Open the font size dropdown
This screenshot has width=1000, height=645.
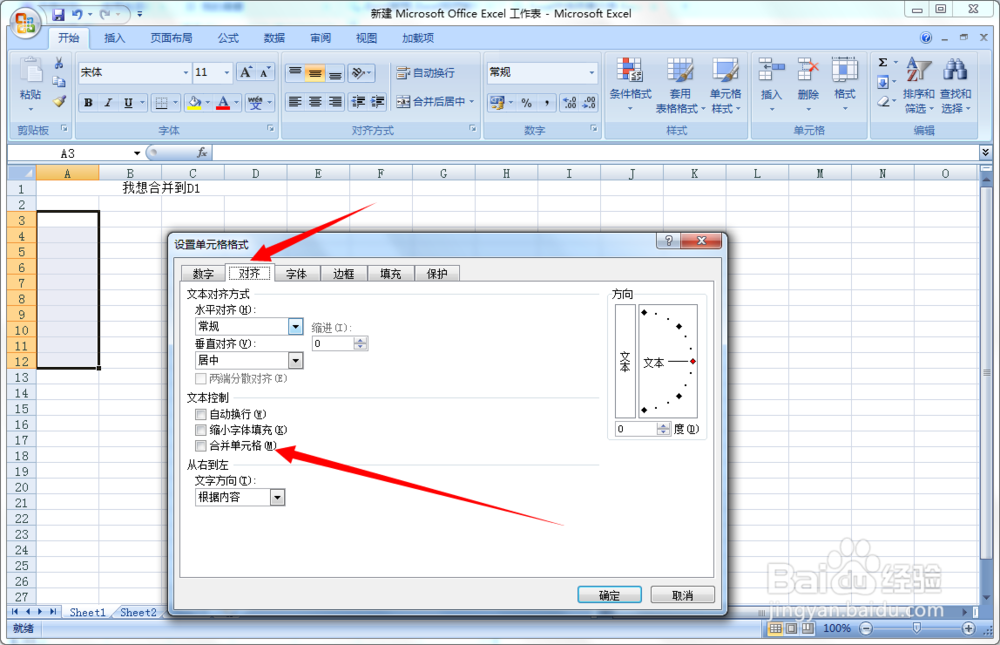coord(226,73)
